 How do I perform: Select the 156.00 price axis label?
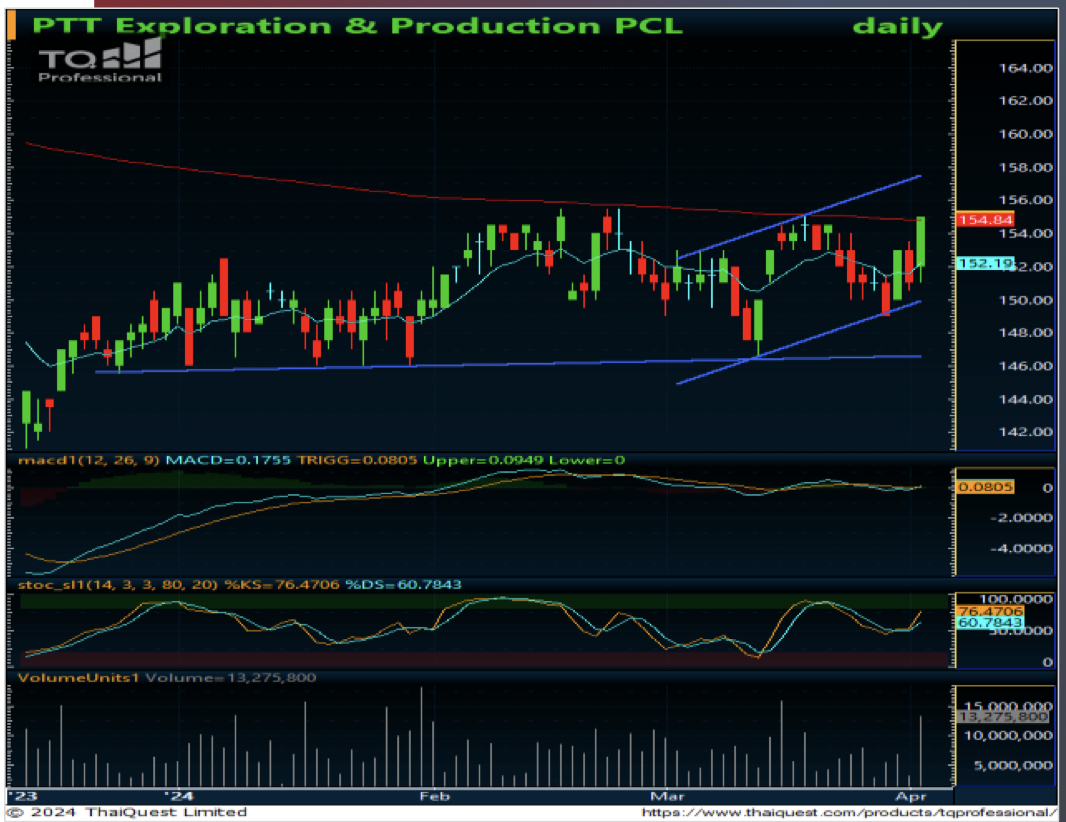pyautogui.click(x=1025, y=200)
